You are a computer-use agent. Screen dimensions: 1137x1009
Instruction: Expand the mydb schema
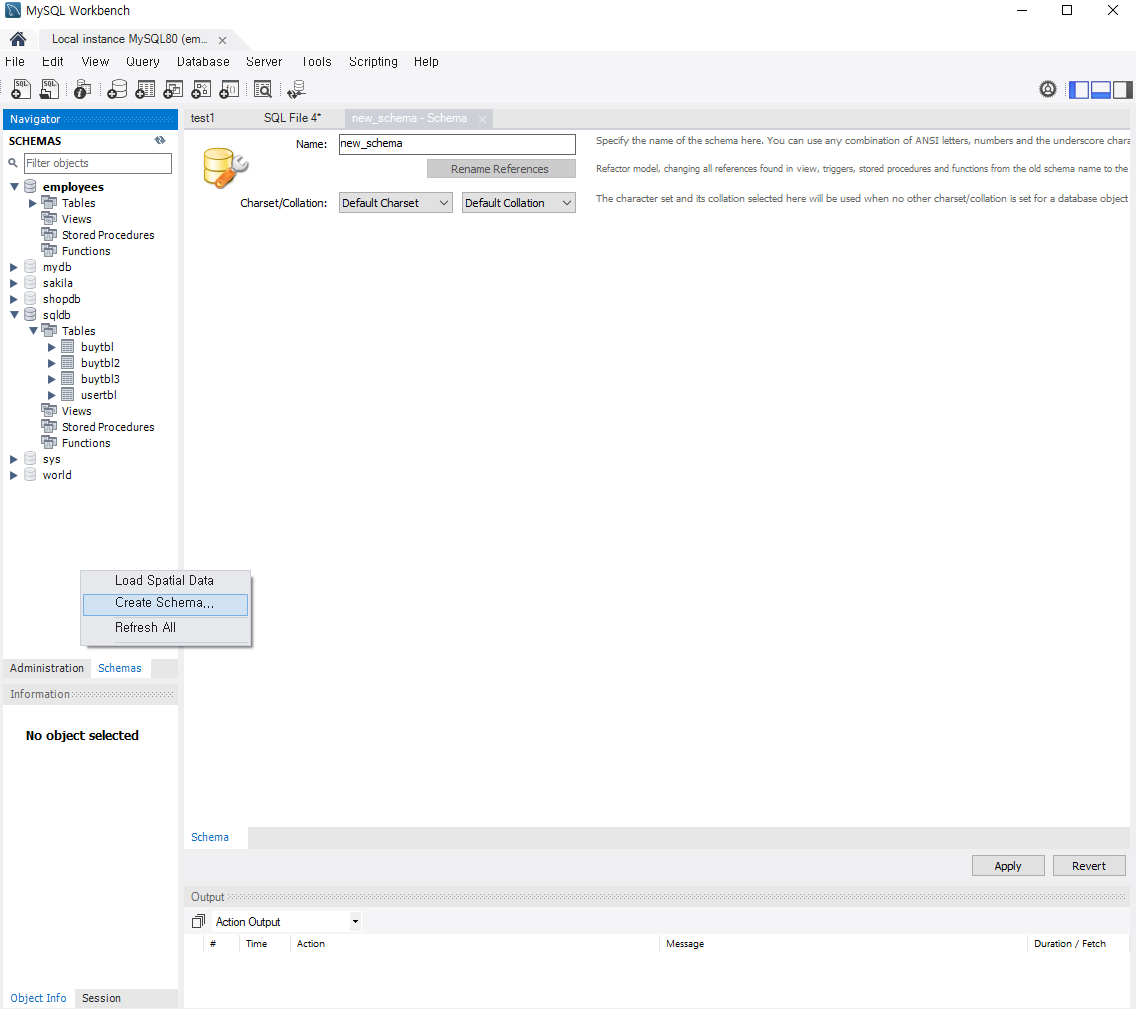pyautogui.click(x=14, y=267)
